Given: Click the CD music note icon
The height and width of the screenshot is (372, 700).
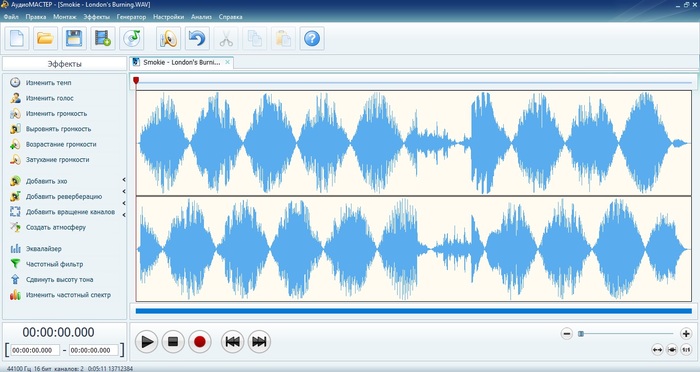Looking at the screenshot, I should (131, 38).
